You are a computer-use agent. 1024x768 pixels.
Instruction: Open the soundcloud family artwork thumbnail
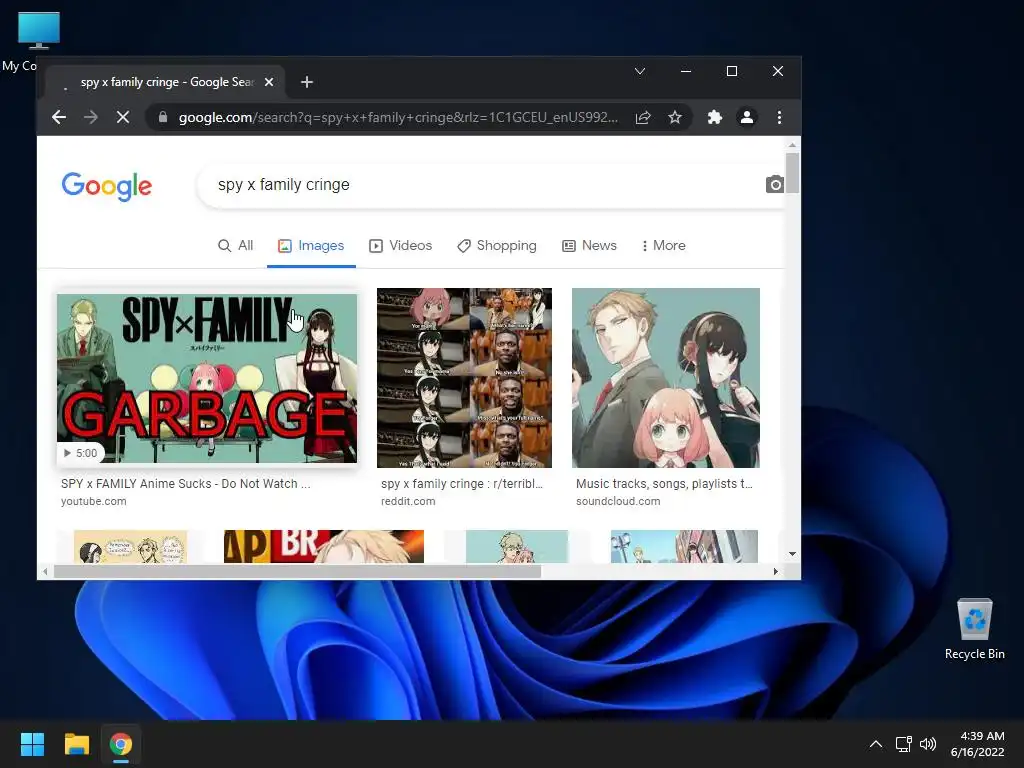click(x=665, y=377)
